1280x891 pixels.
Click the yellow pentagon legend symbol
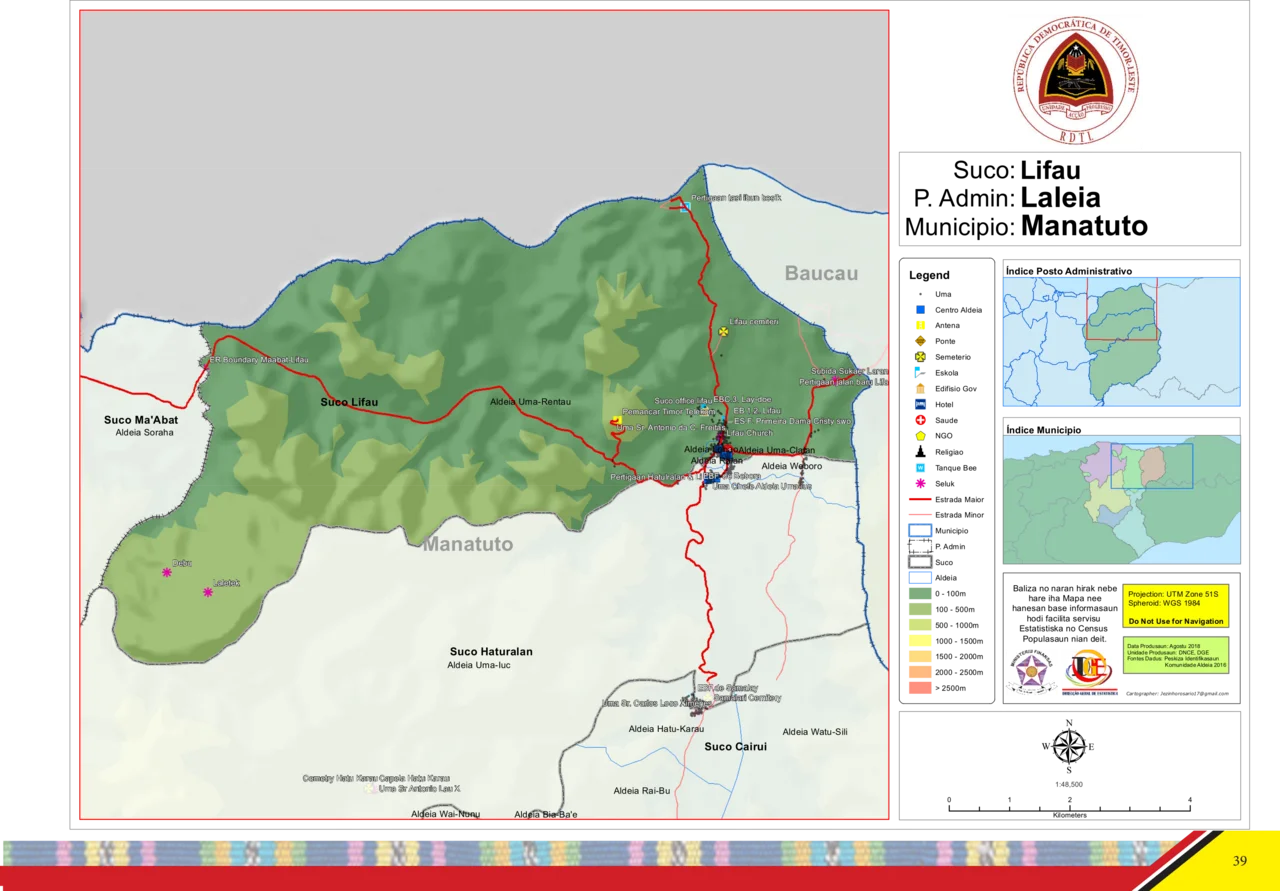(920, 436)
